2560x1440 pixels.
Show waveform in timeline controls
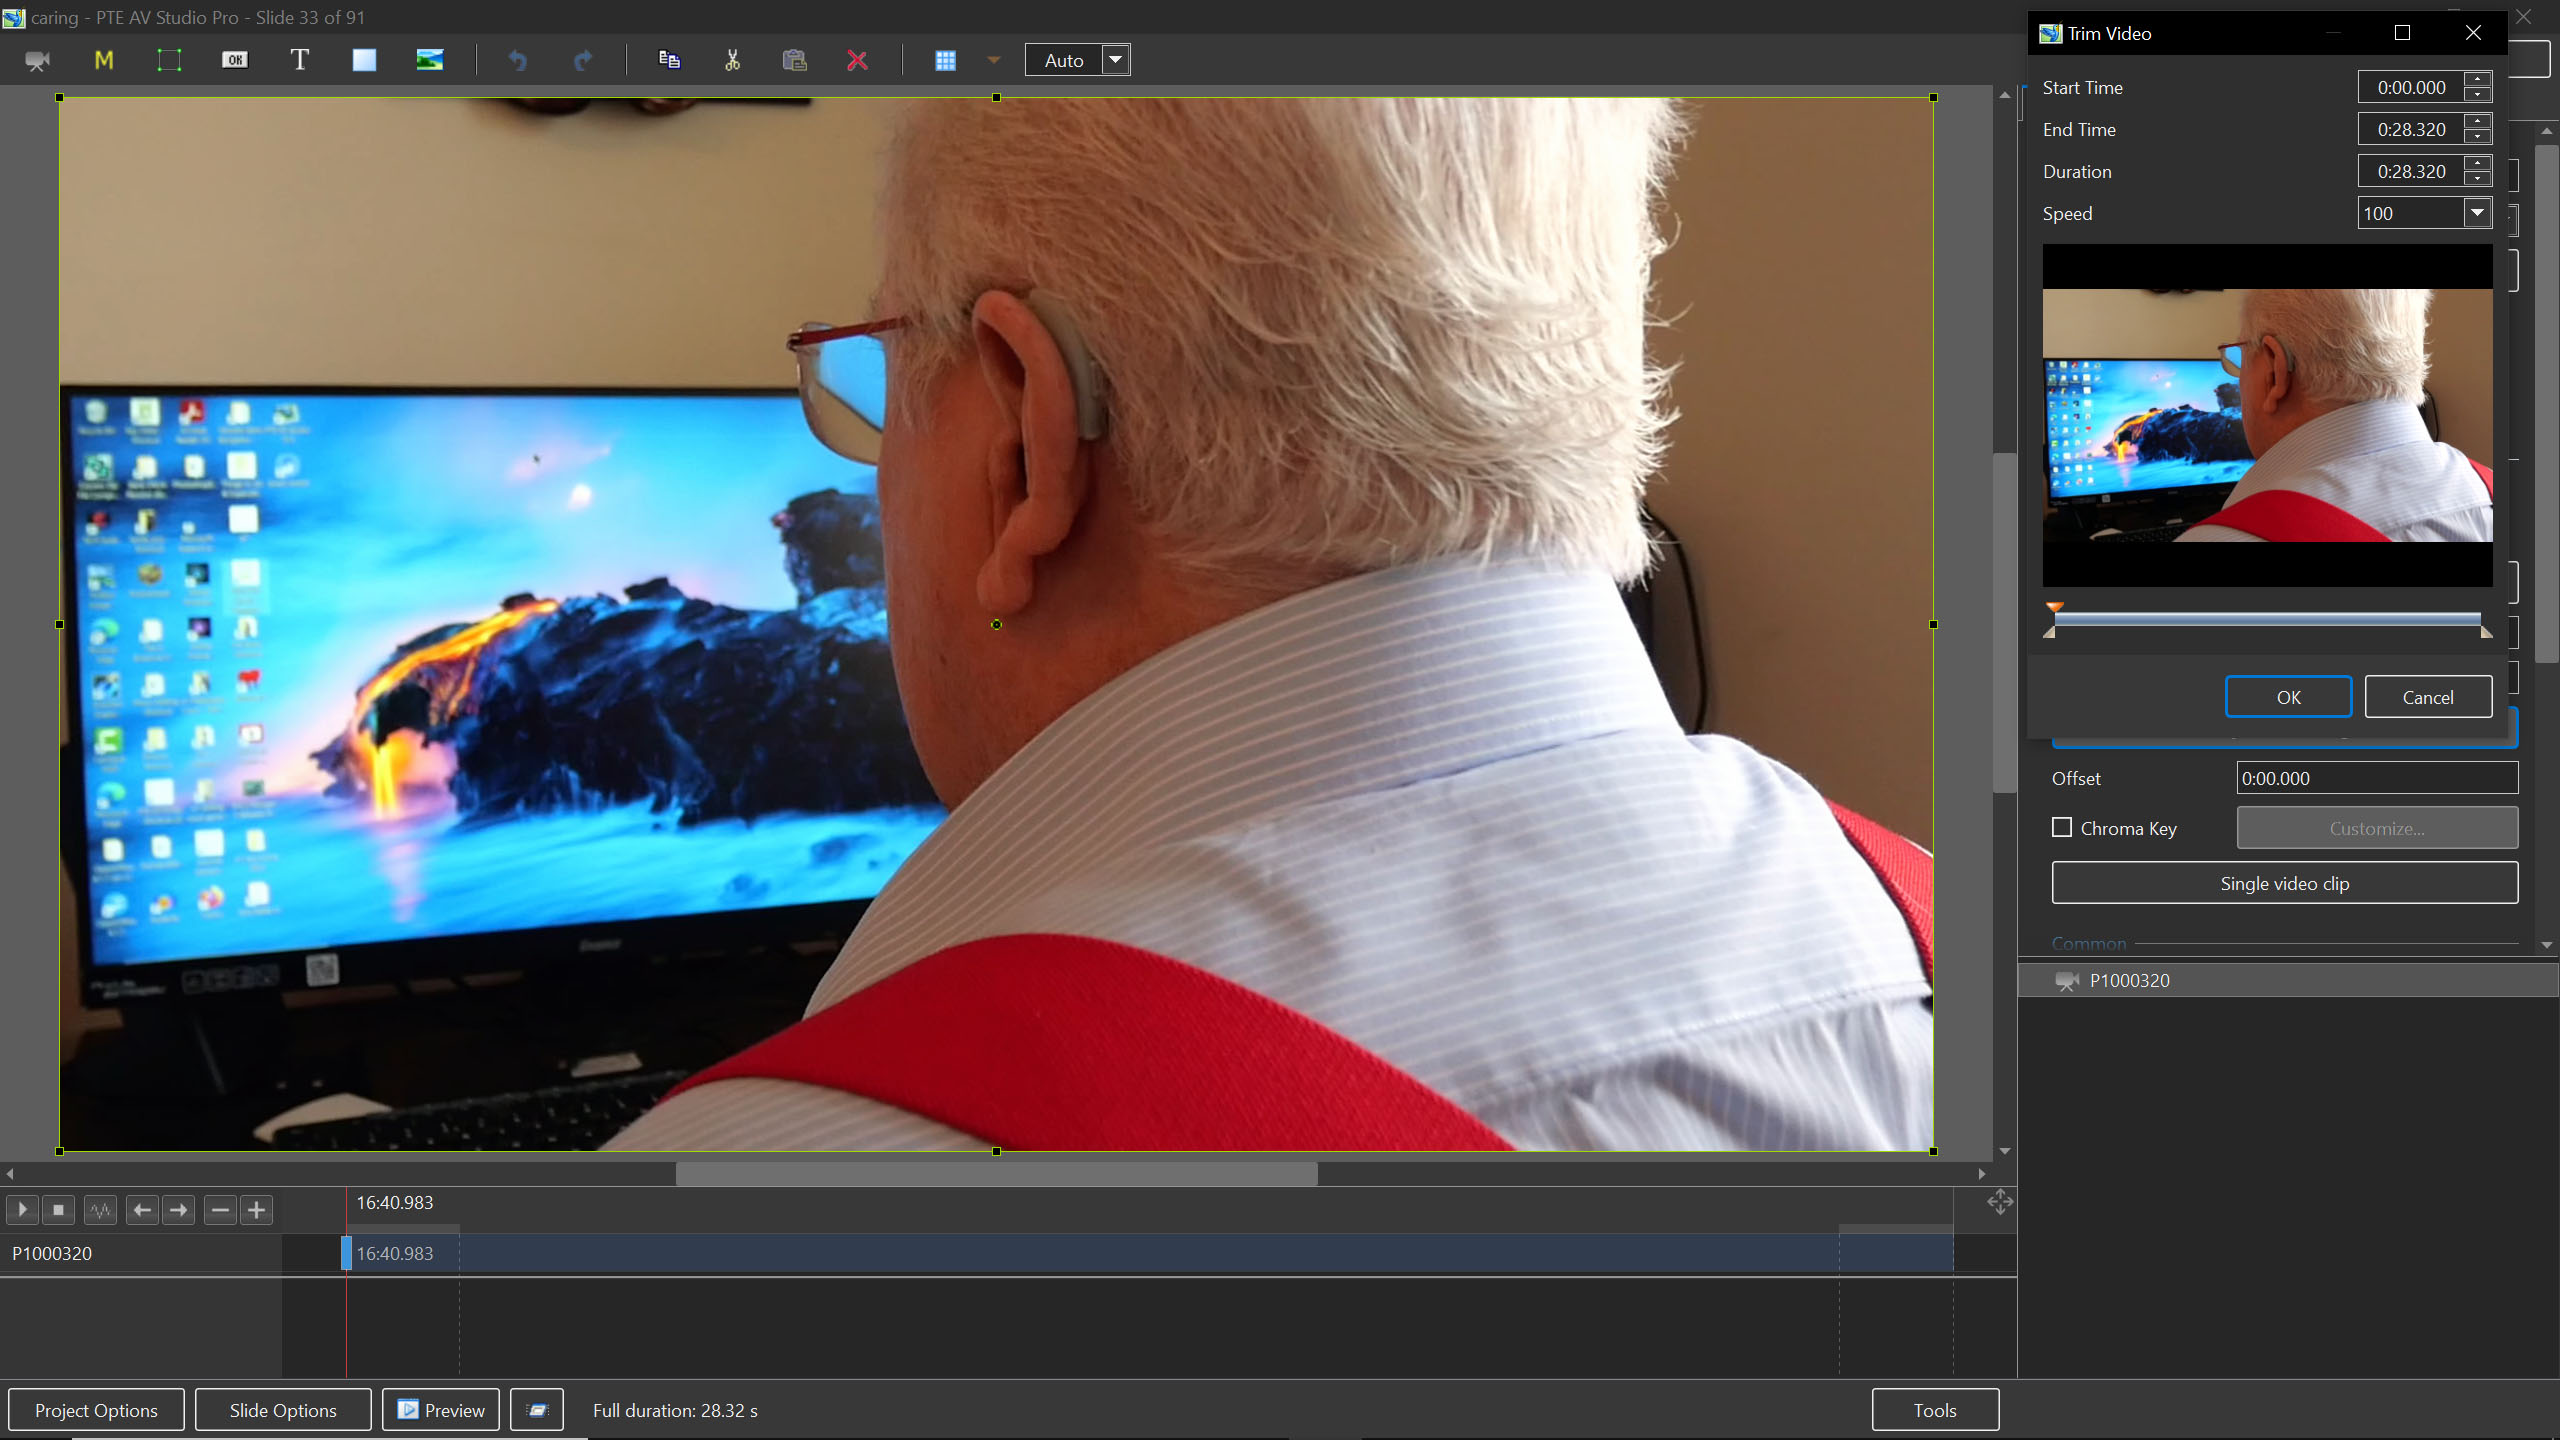(100, 1210)
